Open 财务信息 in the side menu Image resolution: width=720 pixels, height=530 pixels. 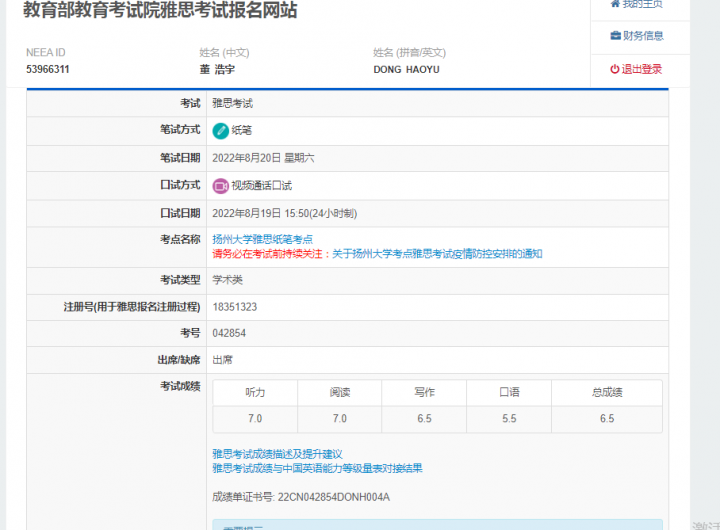pyautogui.click(x=642, y=36)
